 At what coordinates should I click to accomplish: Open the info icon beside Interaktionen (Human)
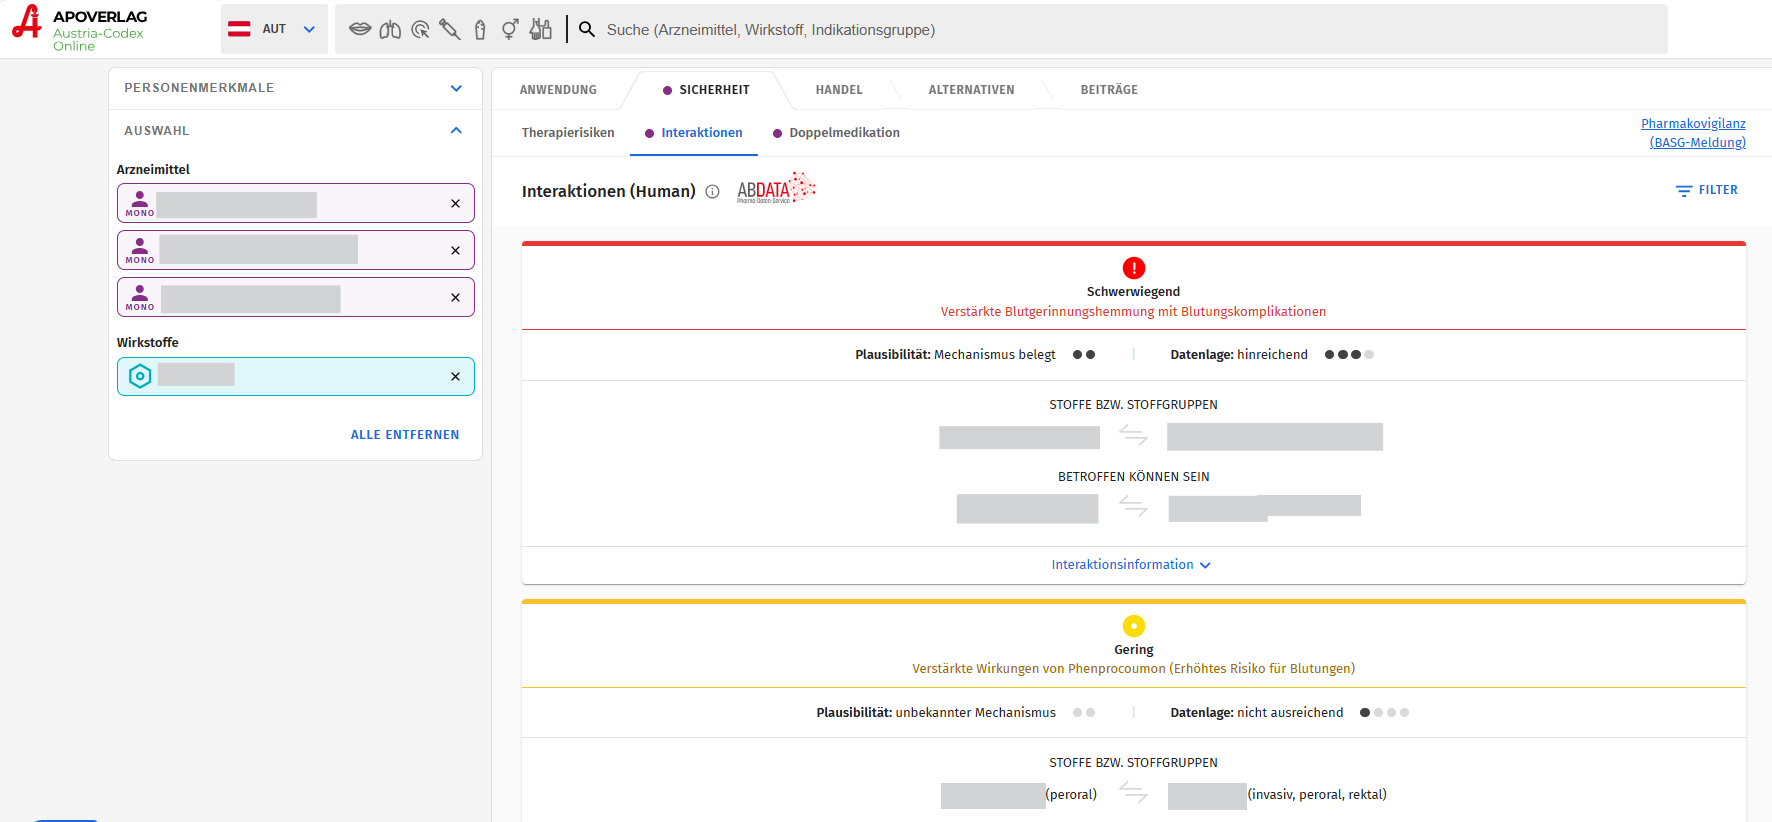coord(712,191)
